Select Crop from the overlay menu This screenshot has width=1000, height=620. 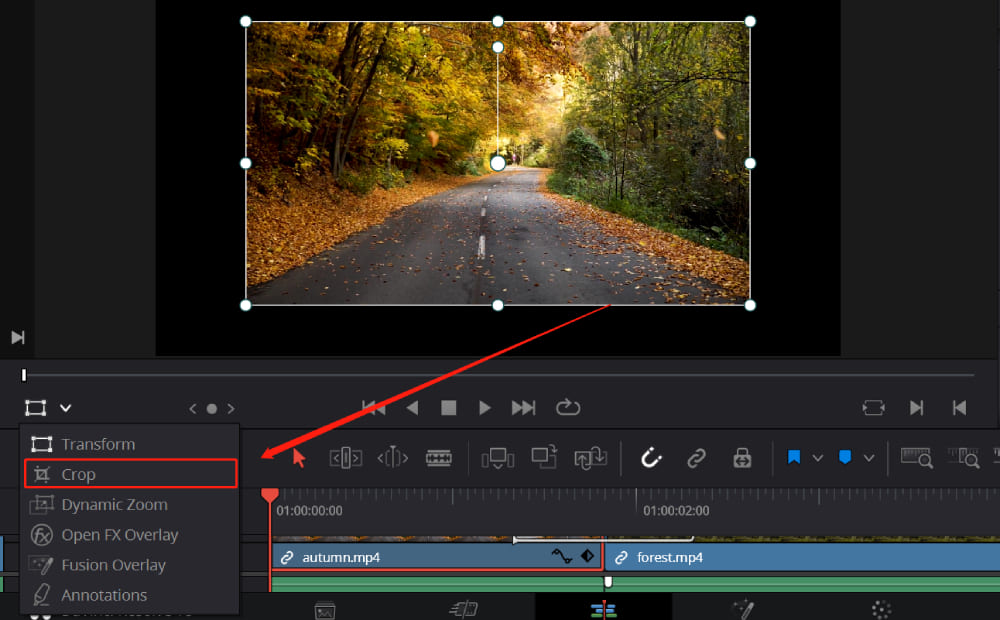pos(80,474)
